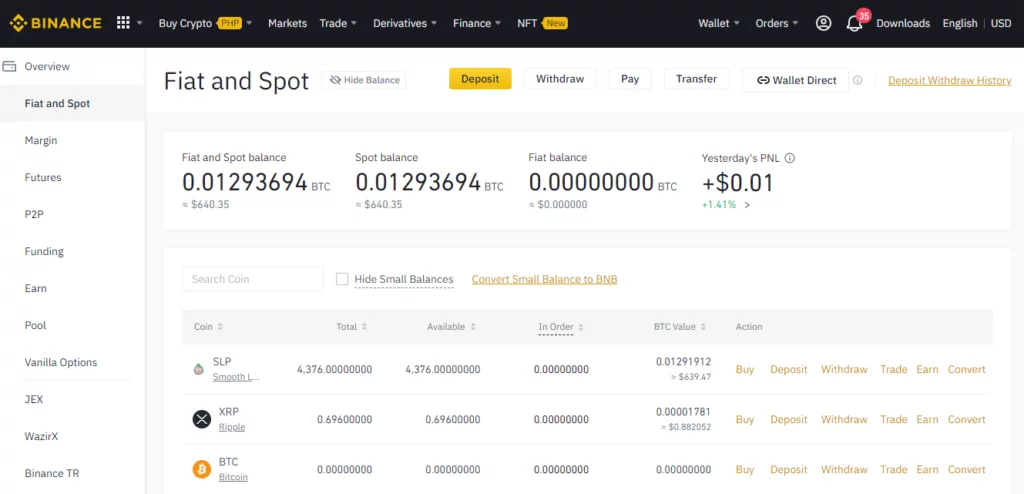Select Fiat and Spot sidebar item
Image resolution: width=1024 pixels, height=494 pixels.
pyautogui.click(x=72, y=103)
